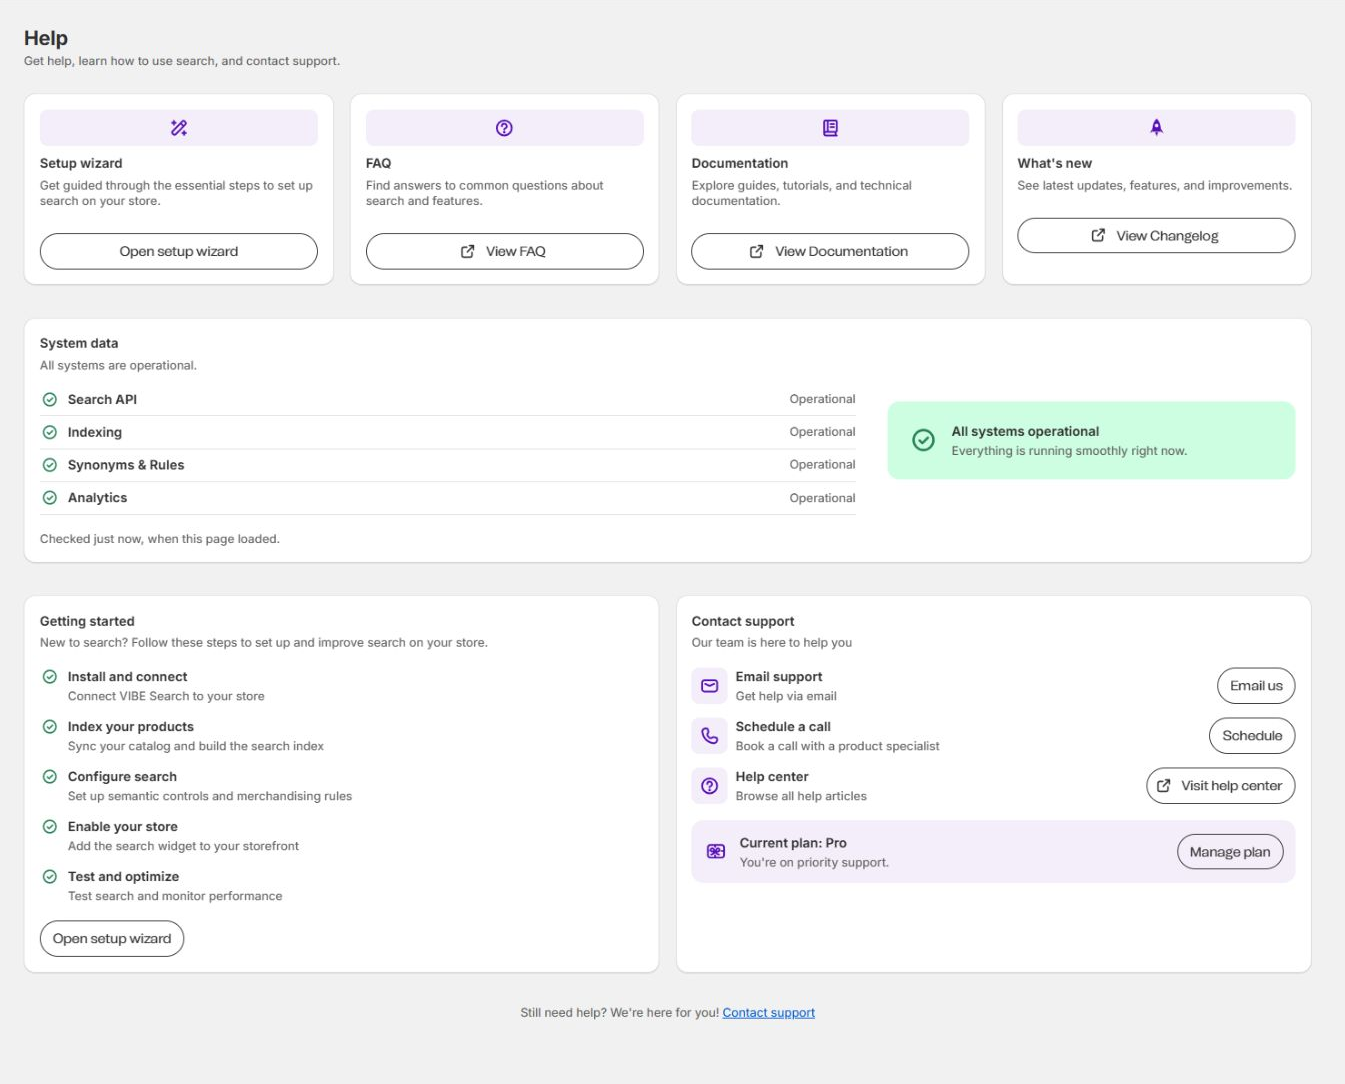Click the Synonyms & Rules row label
This screenshot has width=1345, height=1084.
[x=126, y=465]
